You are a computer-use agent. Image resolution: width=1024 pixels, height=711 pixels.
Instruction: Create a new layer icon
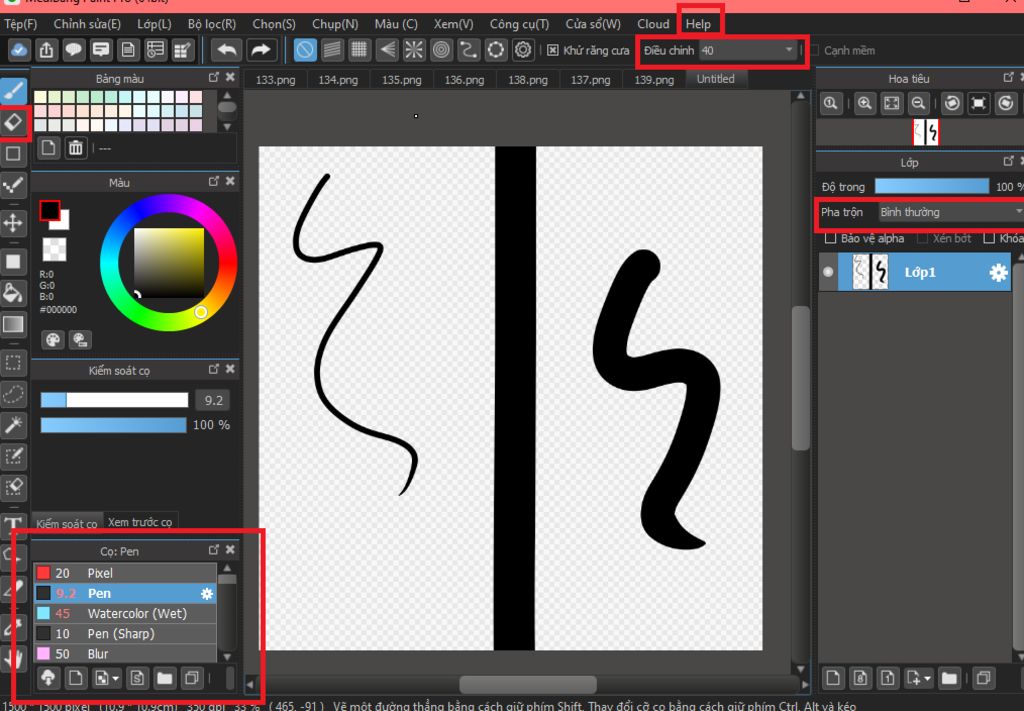pos(833,678)
